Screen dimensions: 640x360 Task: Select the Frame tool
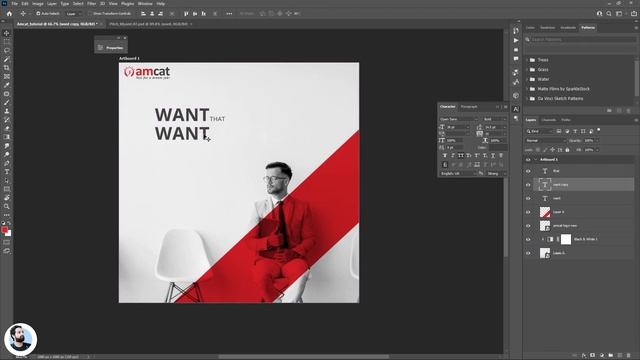coord(7,76)
